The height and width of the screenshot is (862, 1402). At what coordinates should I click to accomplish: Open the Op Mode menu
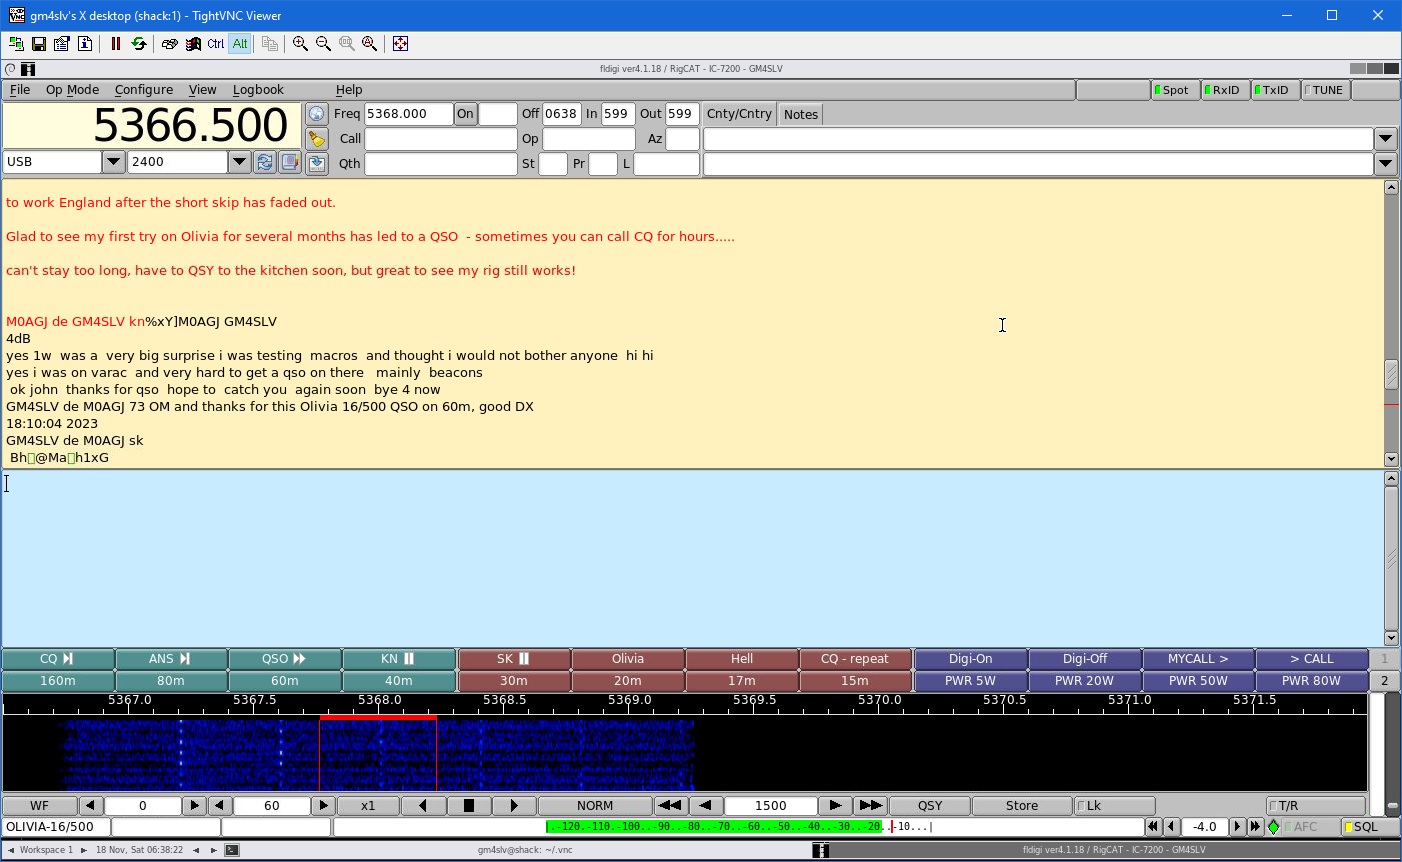(72, 90)
